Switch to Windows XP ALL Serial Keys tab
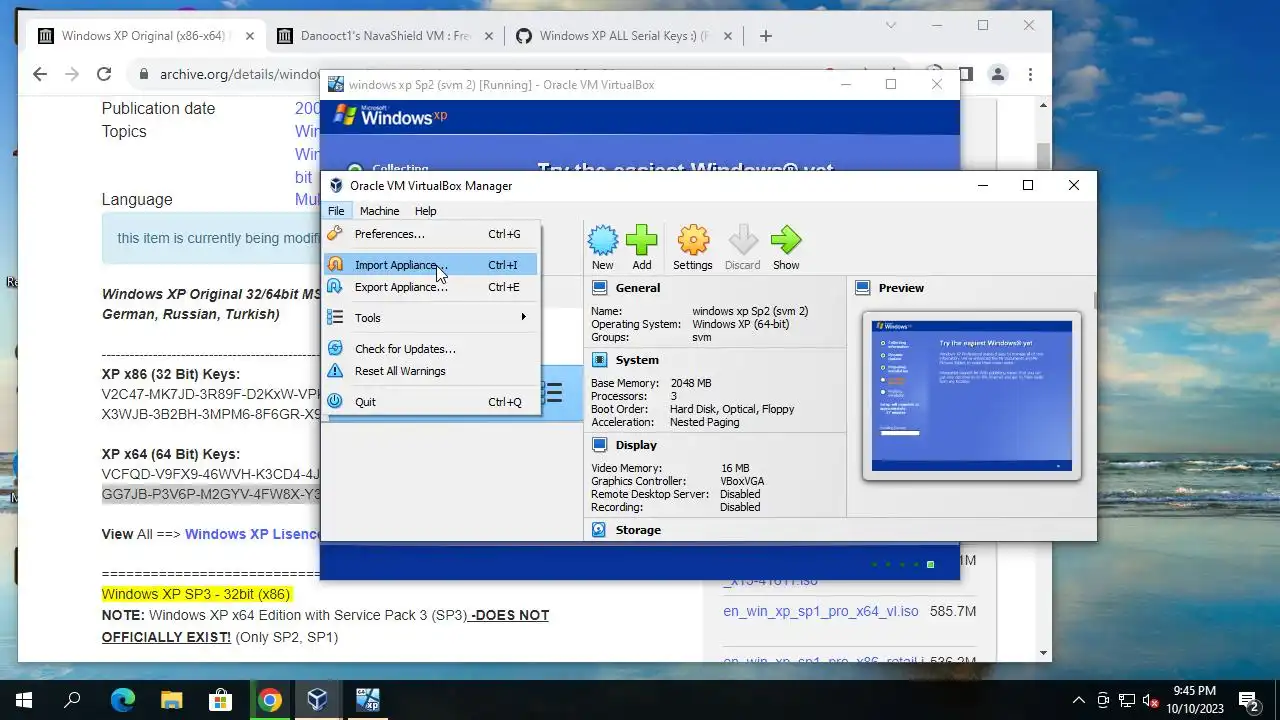 coord(624,36)
